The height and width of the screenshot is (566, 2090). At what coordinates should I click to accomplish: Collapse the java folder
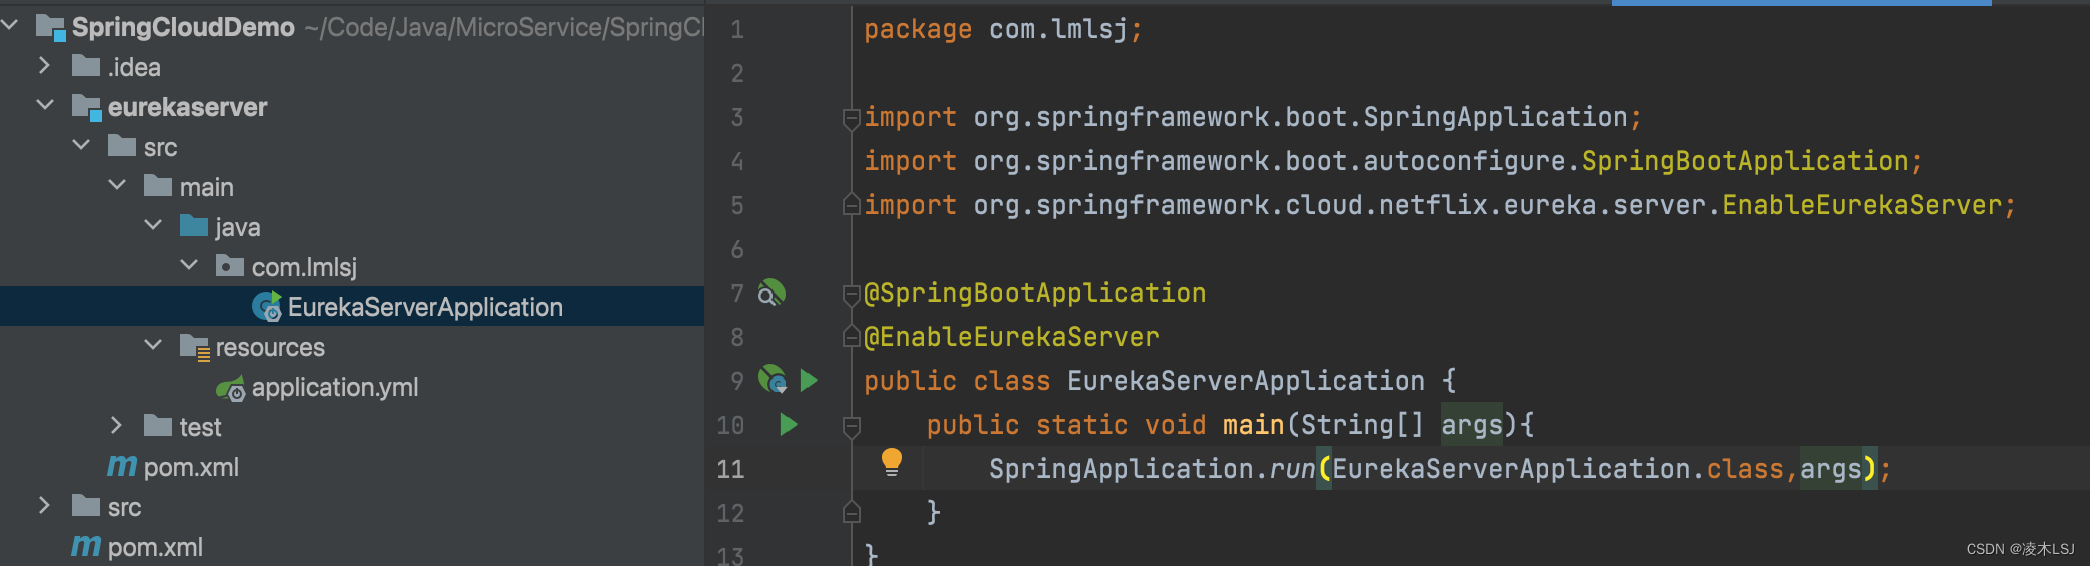pos(153,225)
